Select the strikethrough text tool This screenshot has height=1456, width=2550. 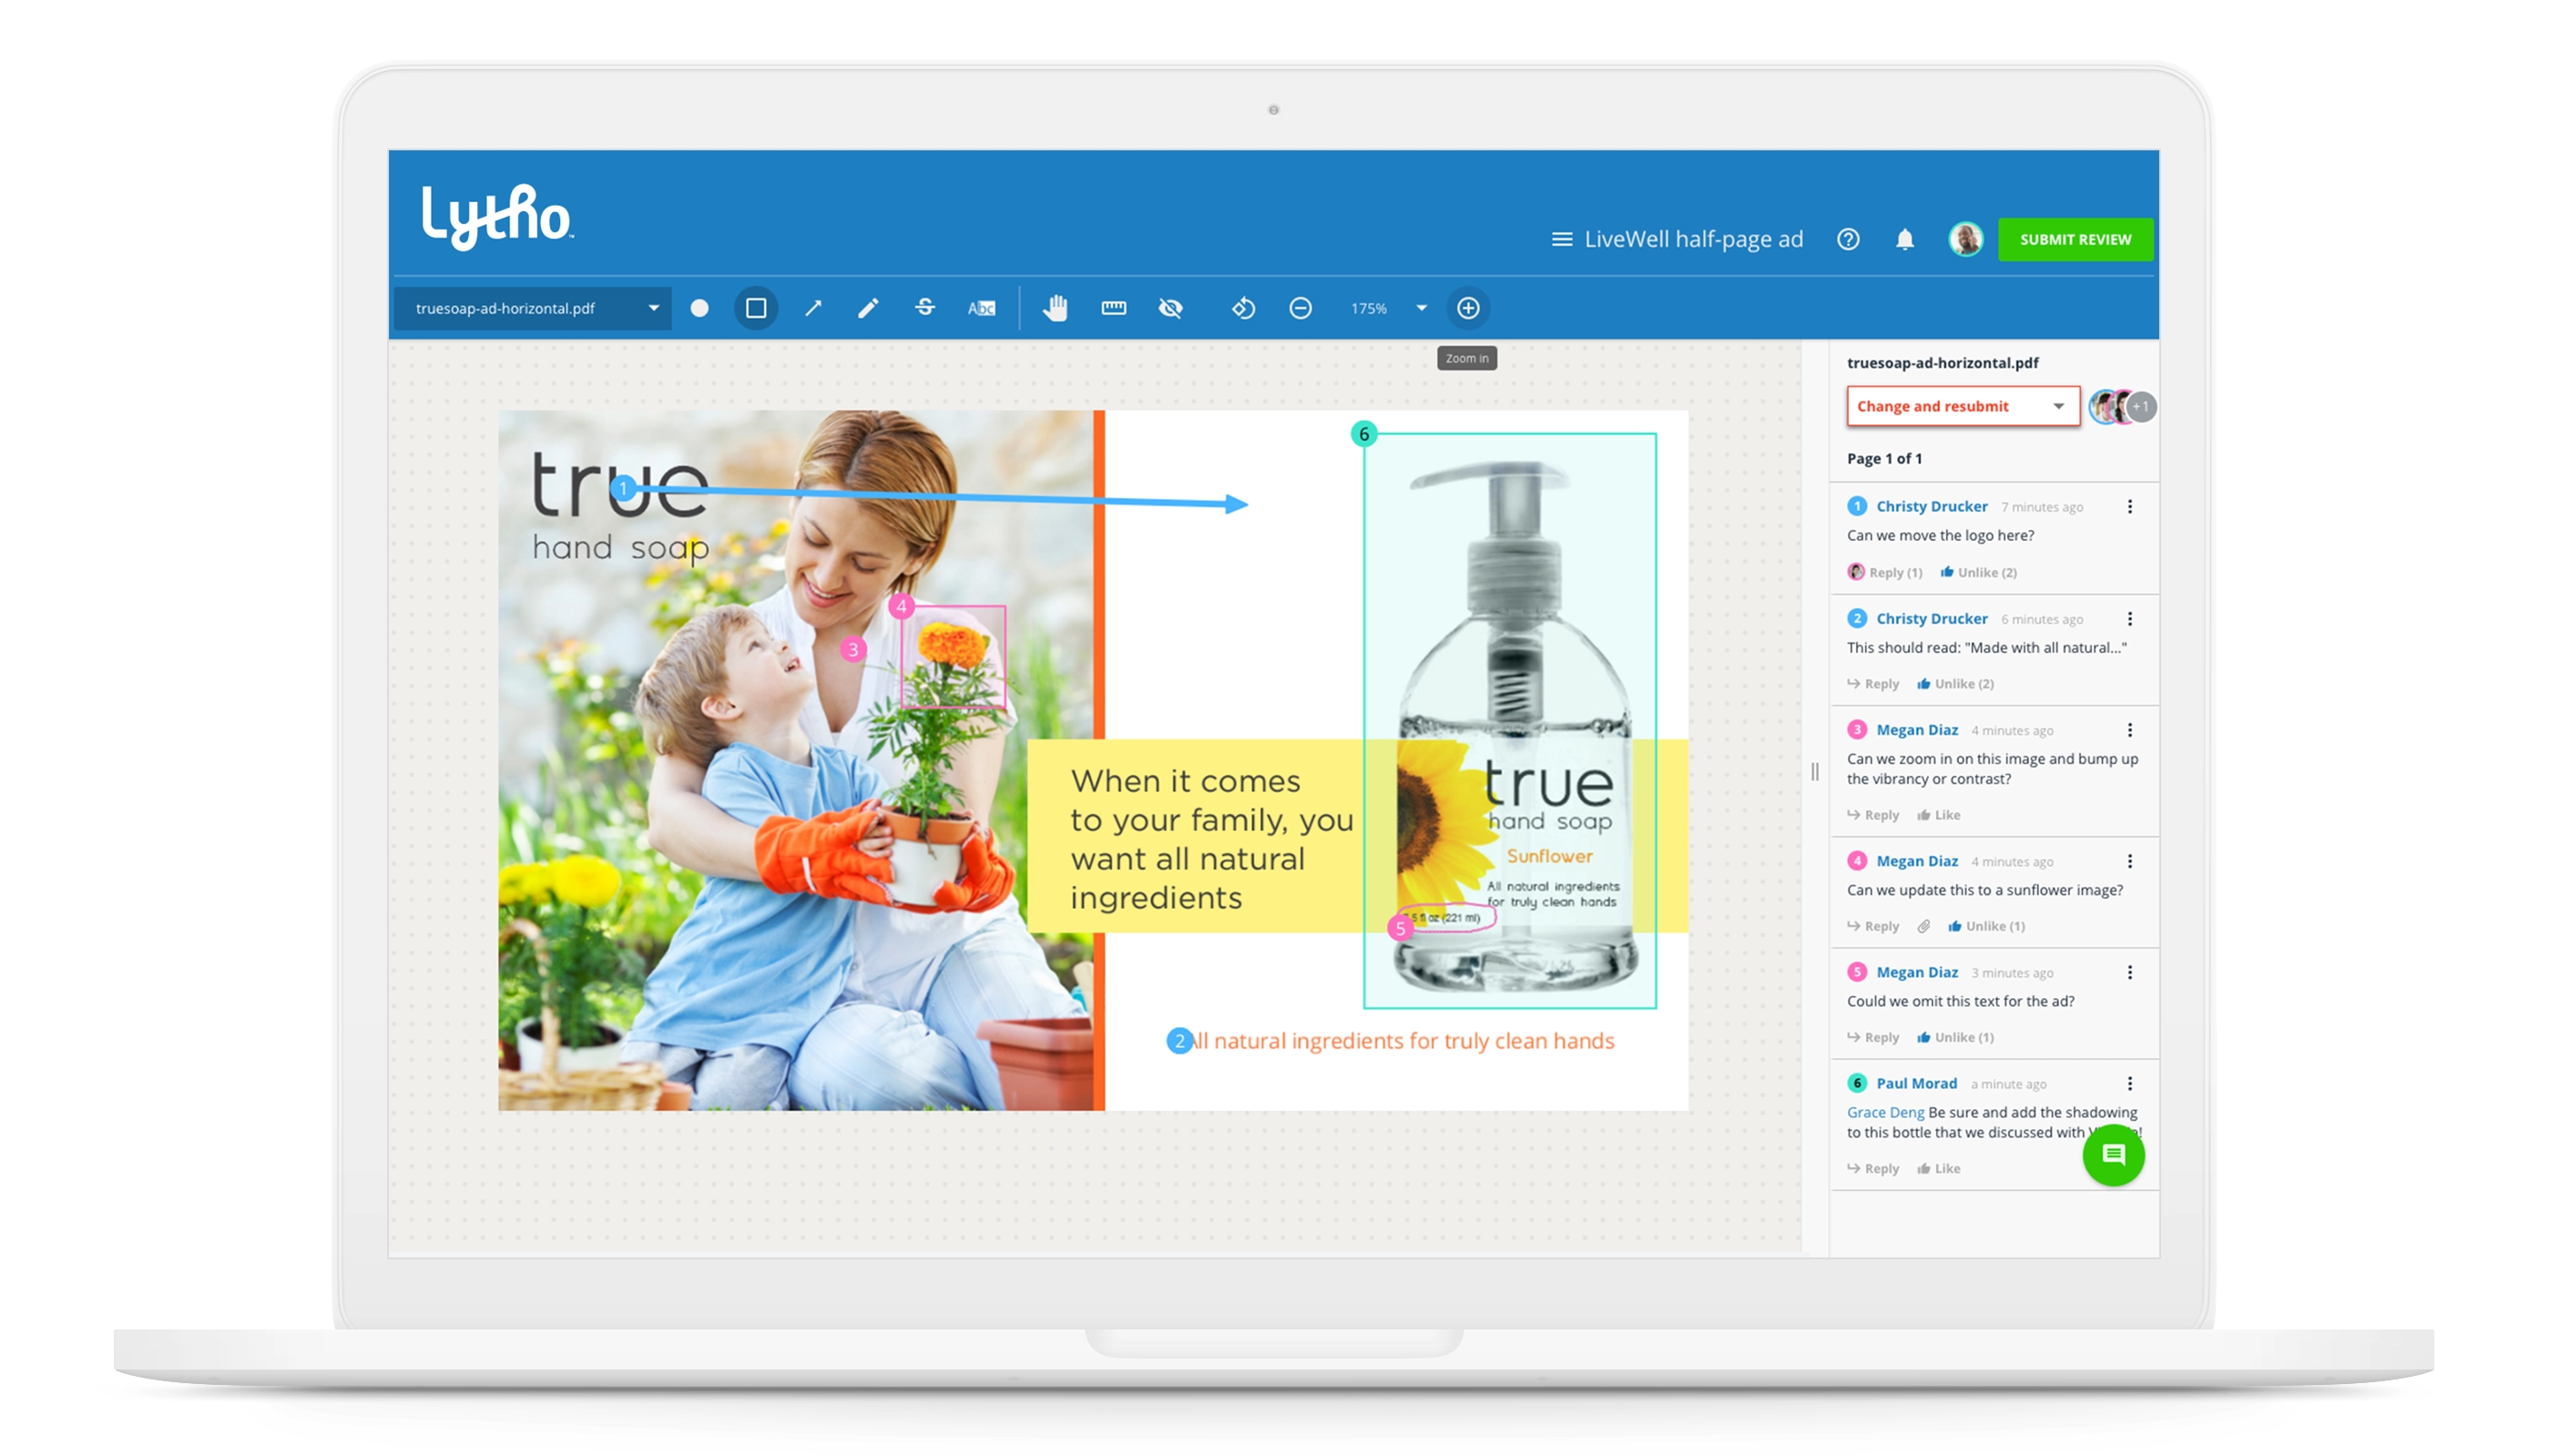click(x=925, y=308)
